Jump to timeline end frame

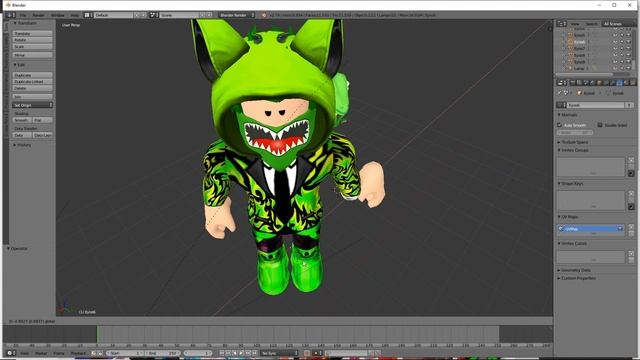coord(254,353)
